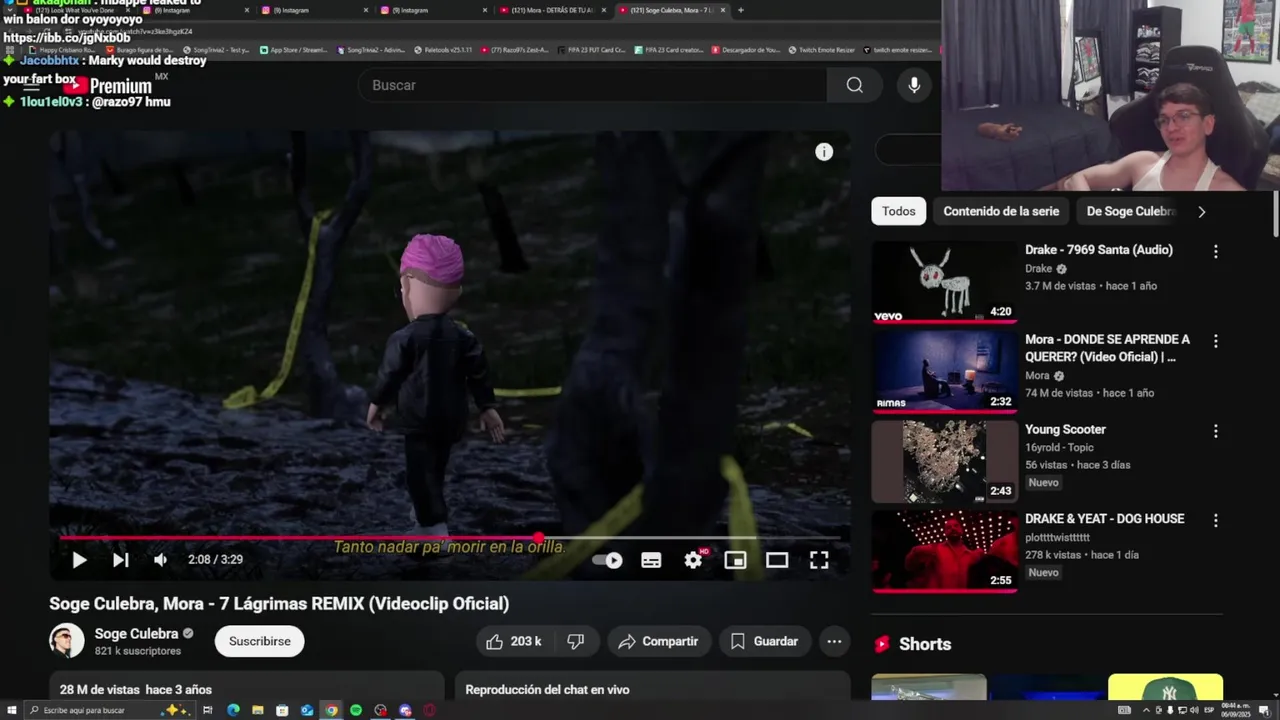Switch to Mora DETRÁS DE TU browser tab
The width and height of the screenshot is (1280, 720).
[552, 10]
